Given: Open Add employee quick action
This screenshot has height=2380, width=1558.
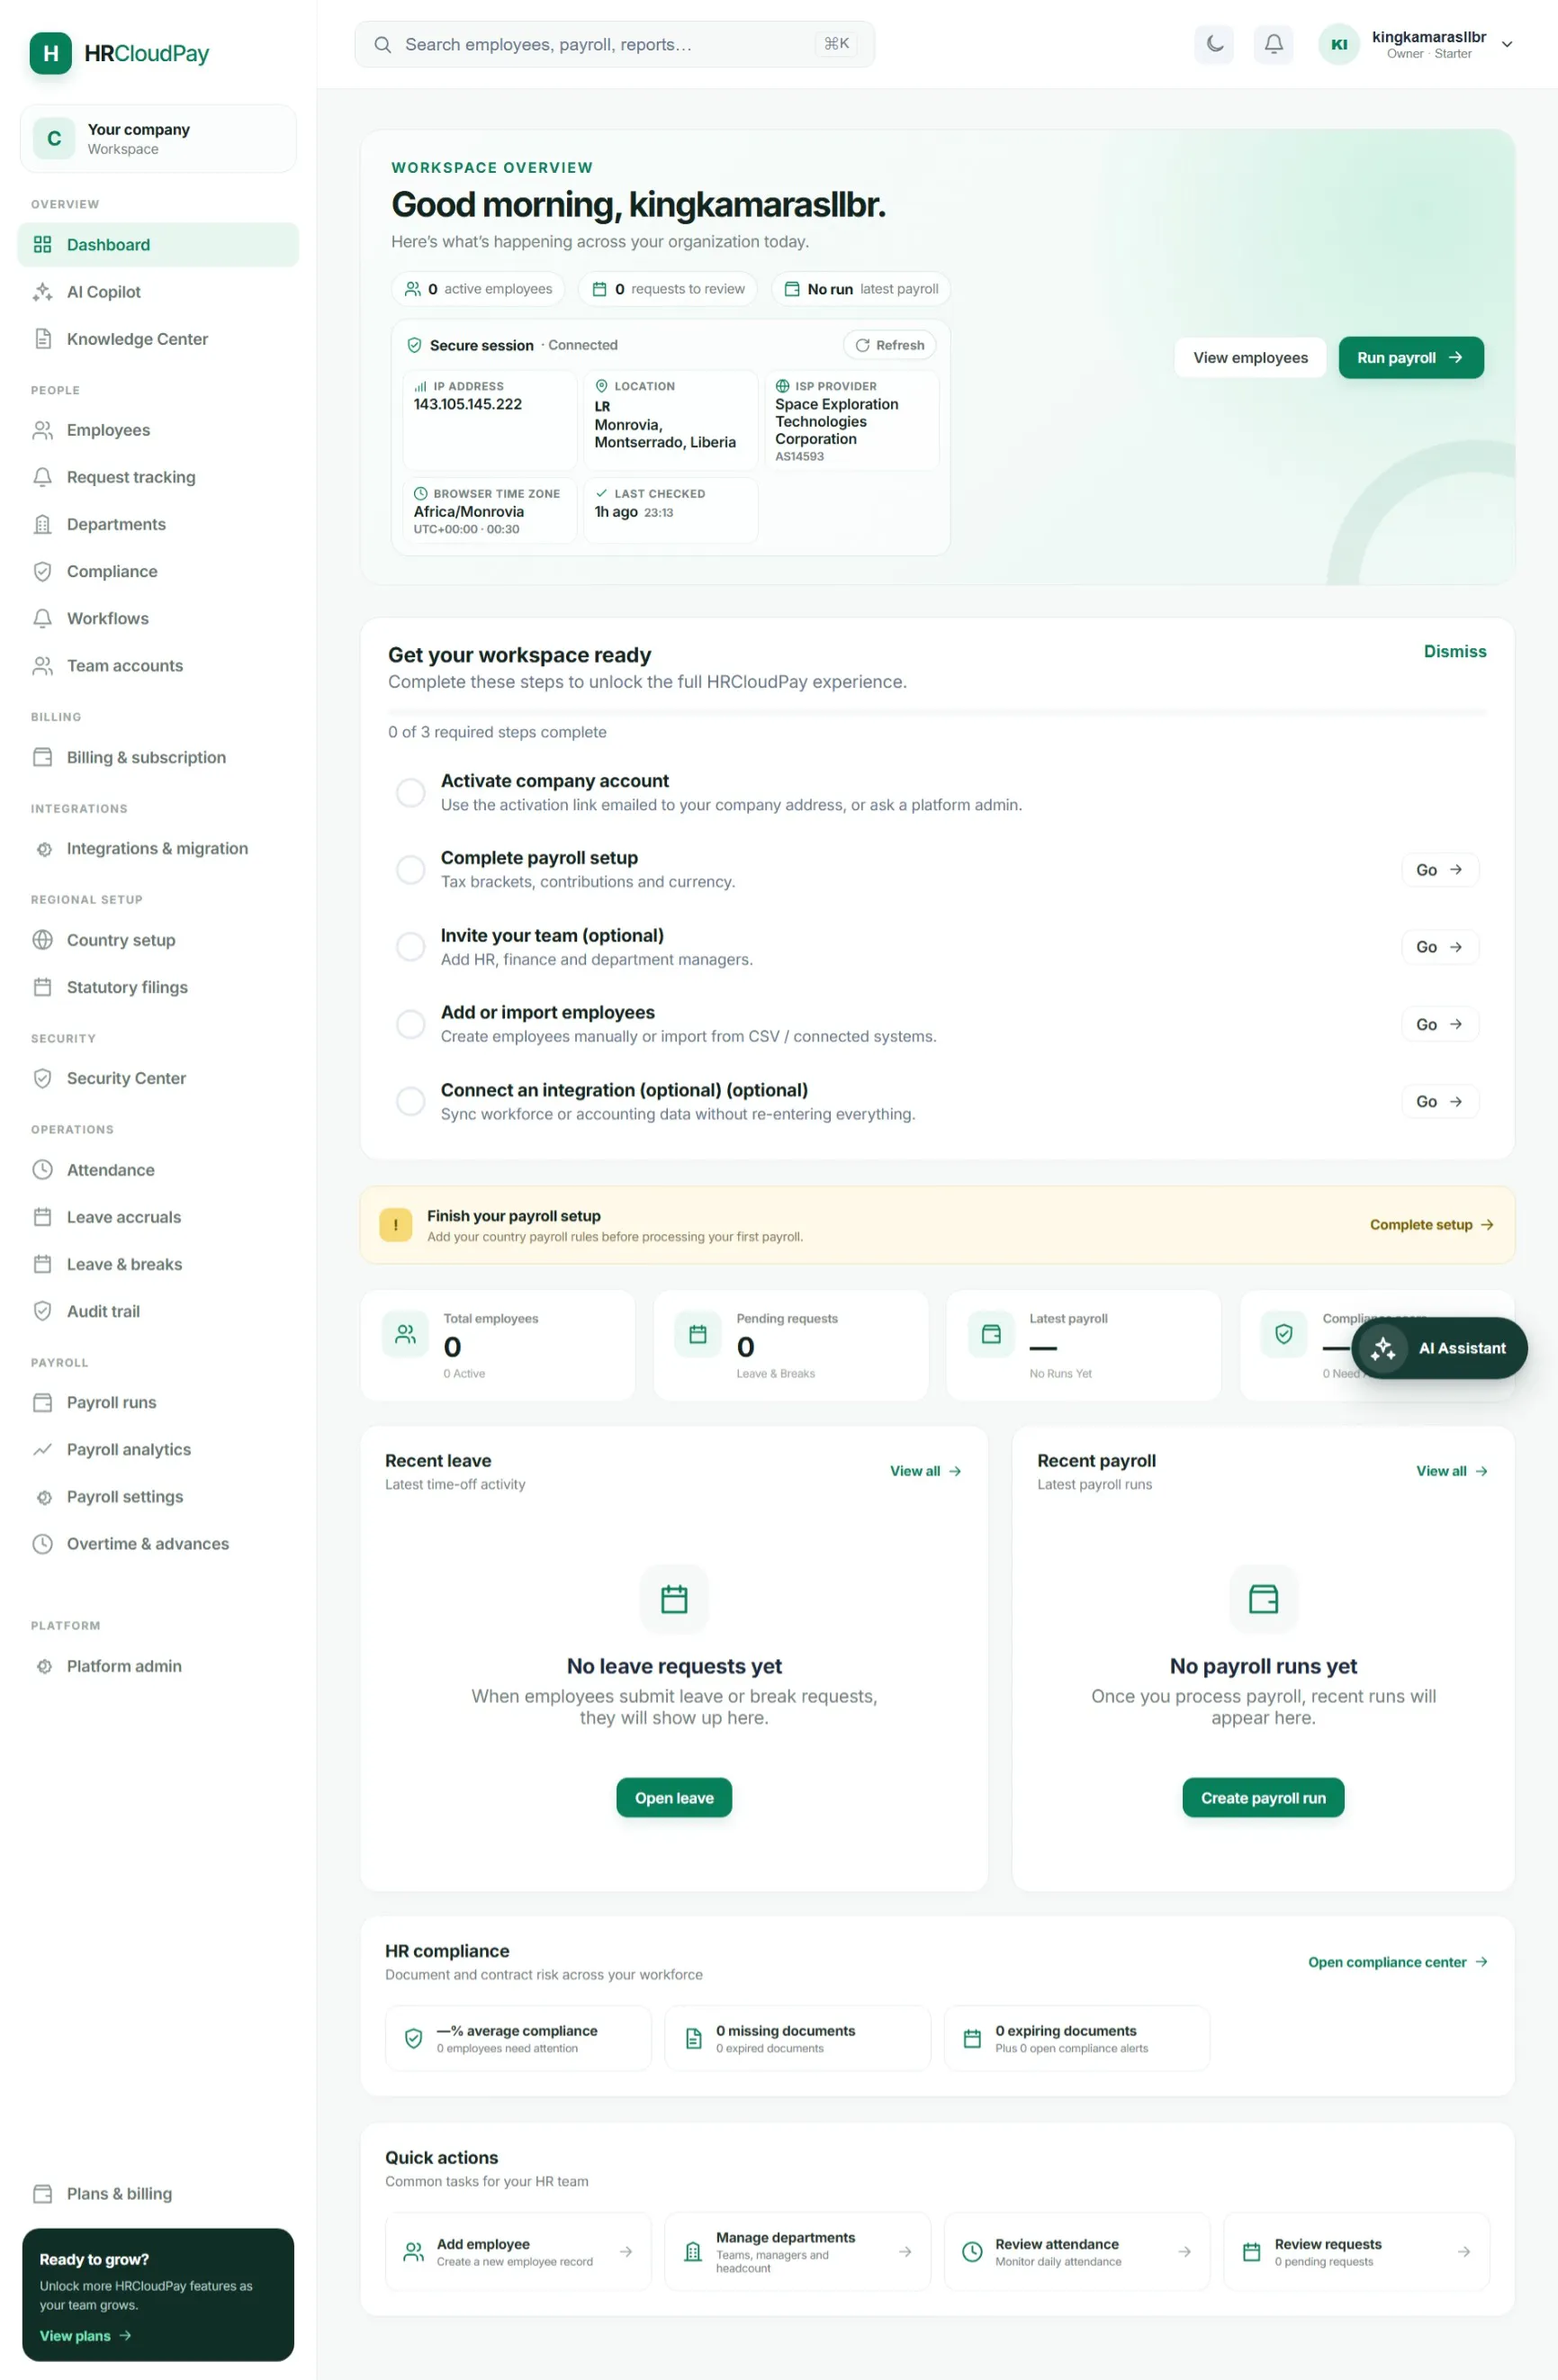Looking at the screenshot, I should coord(518,2251).
